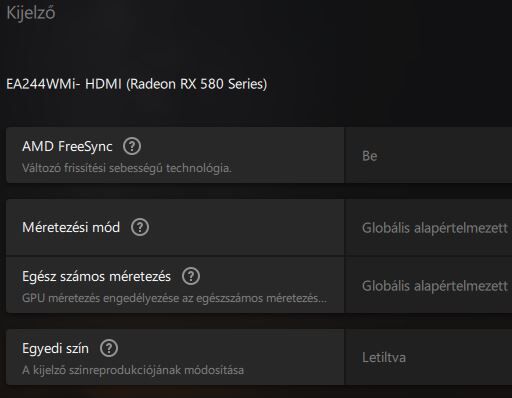Select the Egész számos méretezés label
Screen dimensions: 512x398
tap(96, 276)
